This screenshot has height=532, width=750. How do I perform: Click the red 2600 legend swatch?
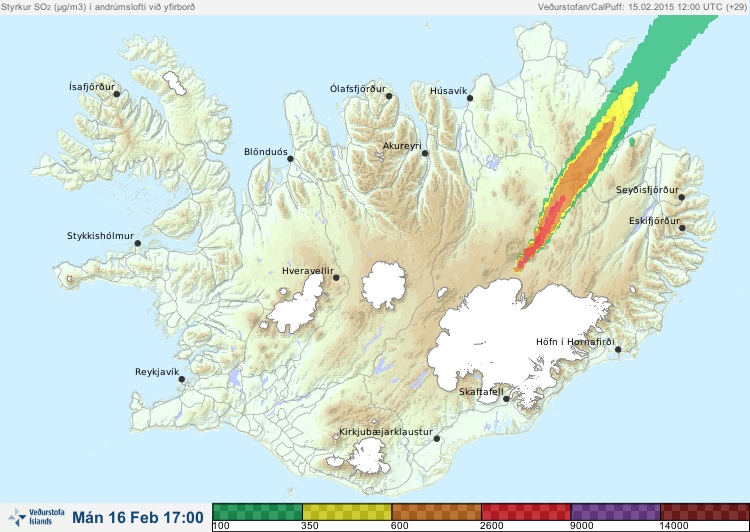526,512
